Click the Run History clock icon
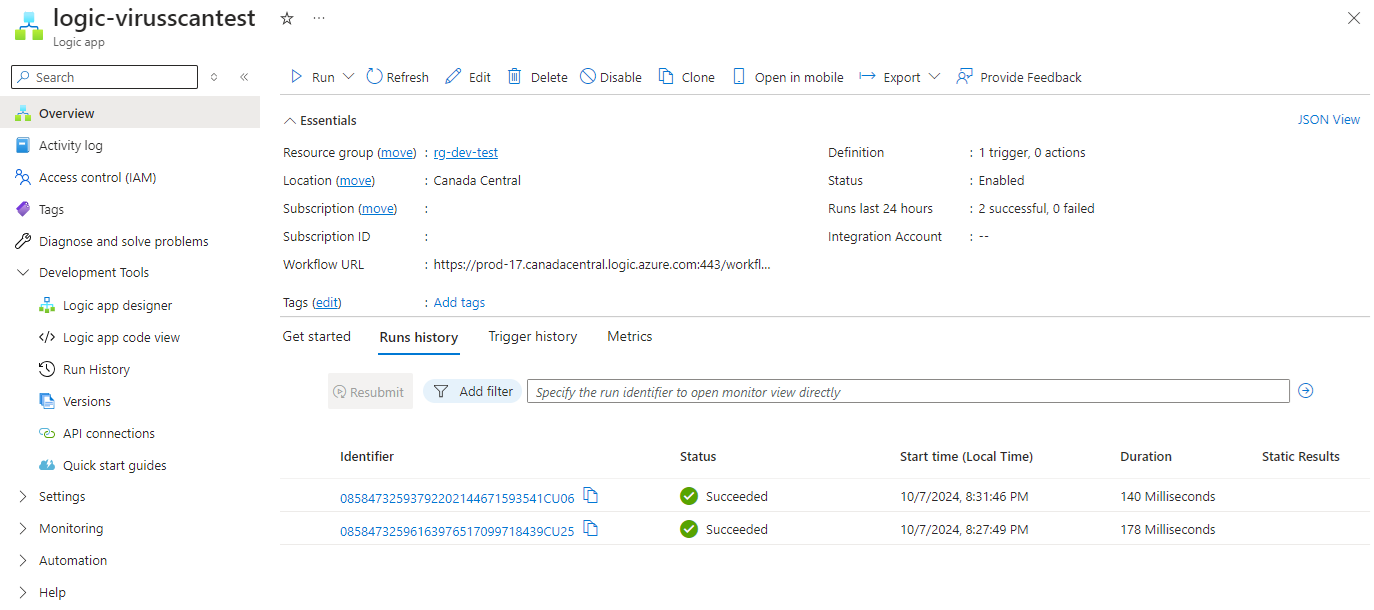This screenshot has width=1374, height=610. (47, 369)
